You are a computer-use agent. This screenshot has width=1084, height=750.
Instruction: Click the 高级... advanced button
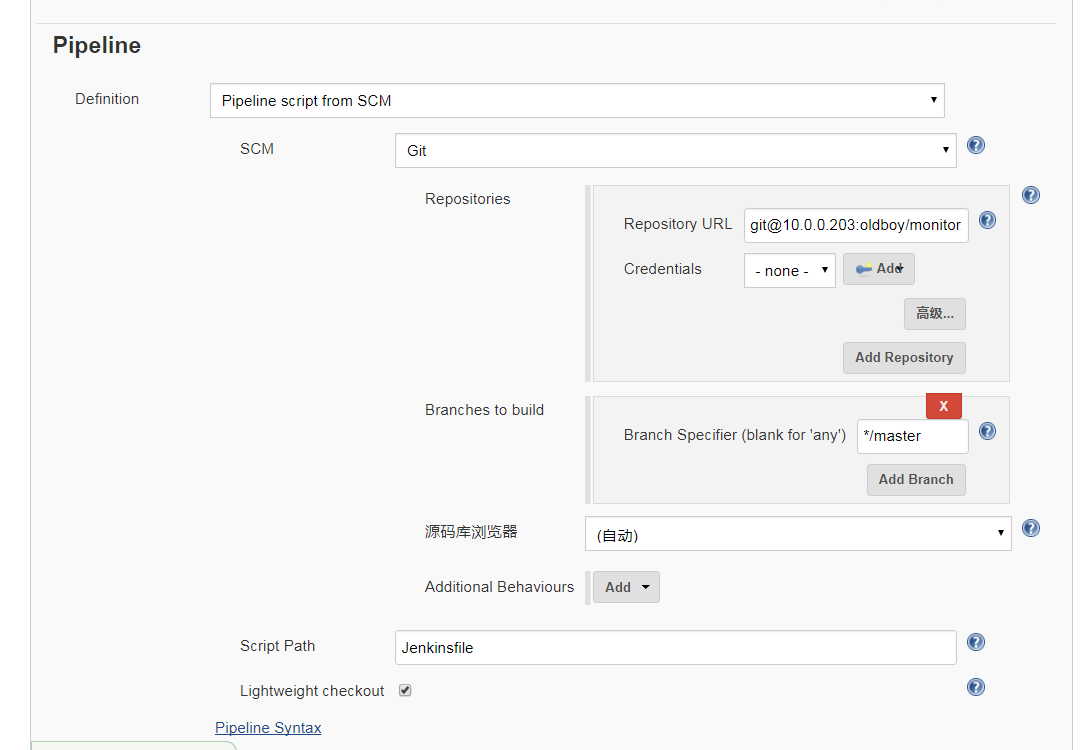(934, 314)
